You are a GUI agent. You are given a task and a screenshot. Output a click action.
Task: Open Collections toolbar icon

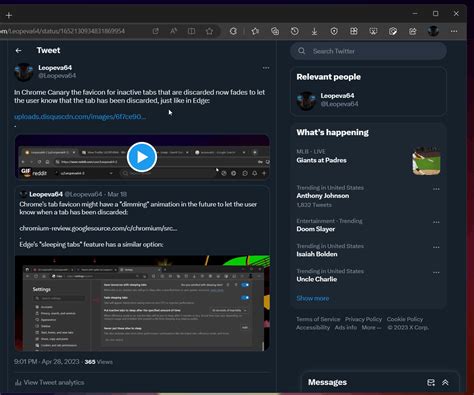[275, 31]
